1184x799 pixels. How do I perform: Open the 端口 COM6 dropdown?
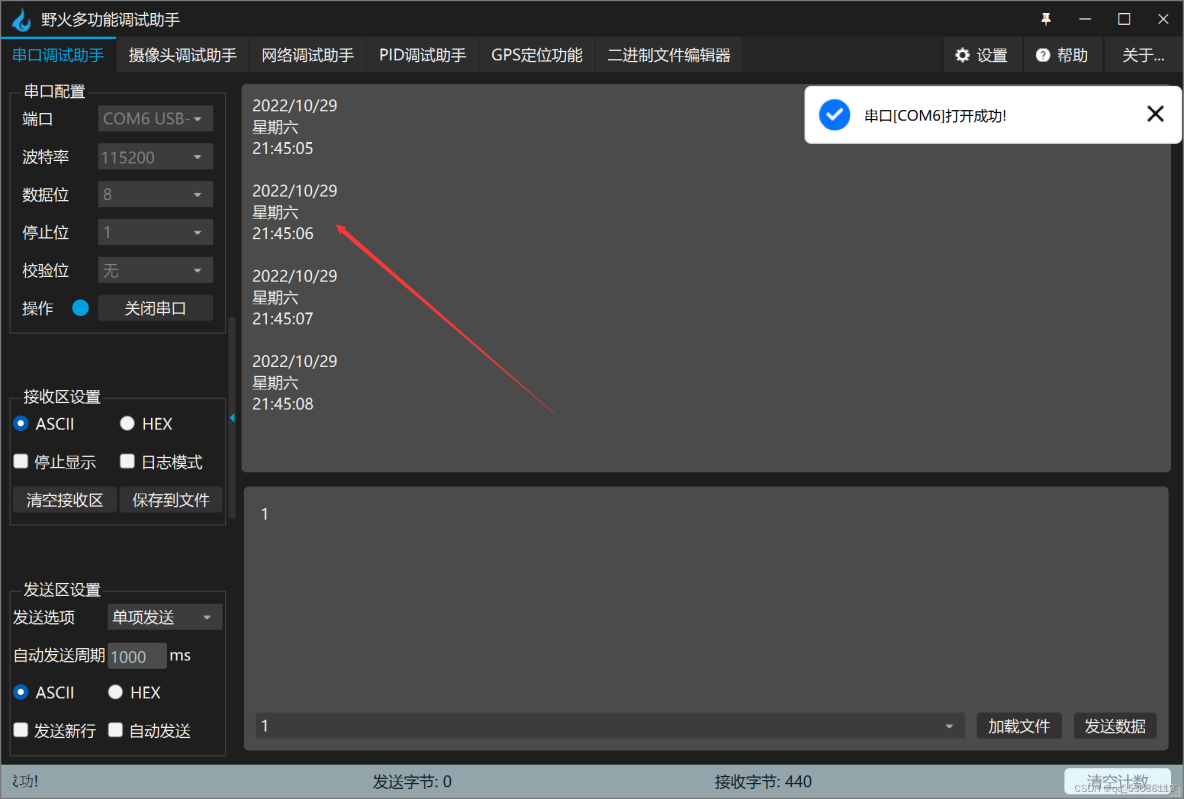click(155, 118)
